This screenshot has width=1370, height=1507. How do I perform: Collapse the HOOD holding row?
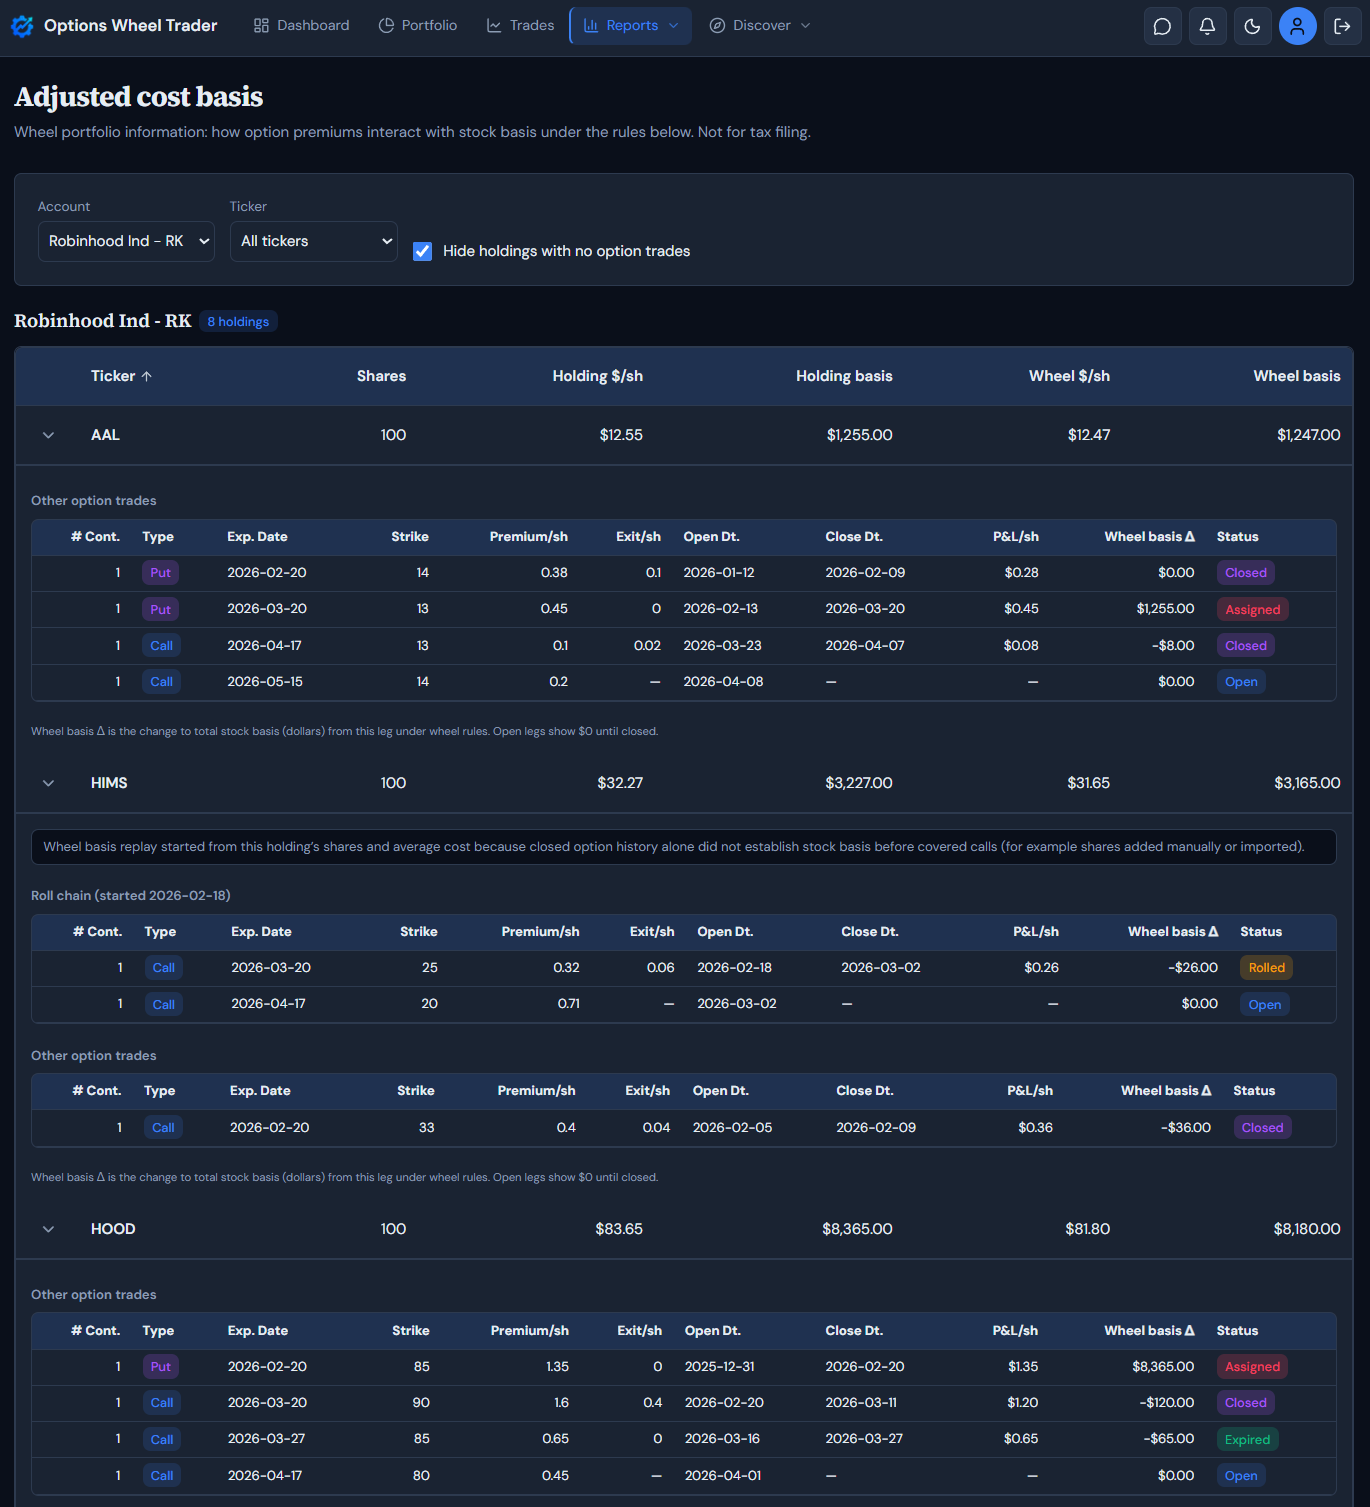click(x=48, y=1229)
